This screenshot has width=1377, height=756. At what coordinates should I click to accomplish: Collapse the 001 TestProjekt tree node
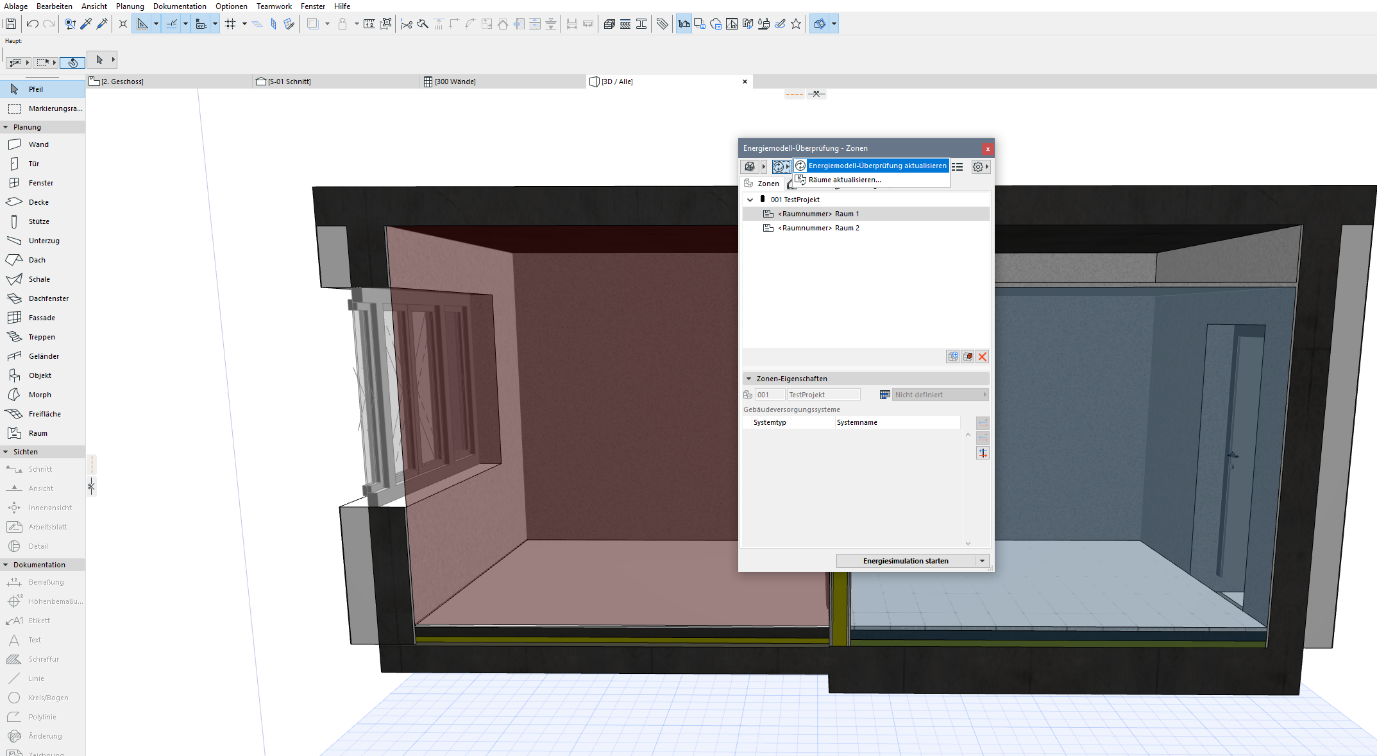pyautogui.click(x=750, y=200)
